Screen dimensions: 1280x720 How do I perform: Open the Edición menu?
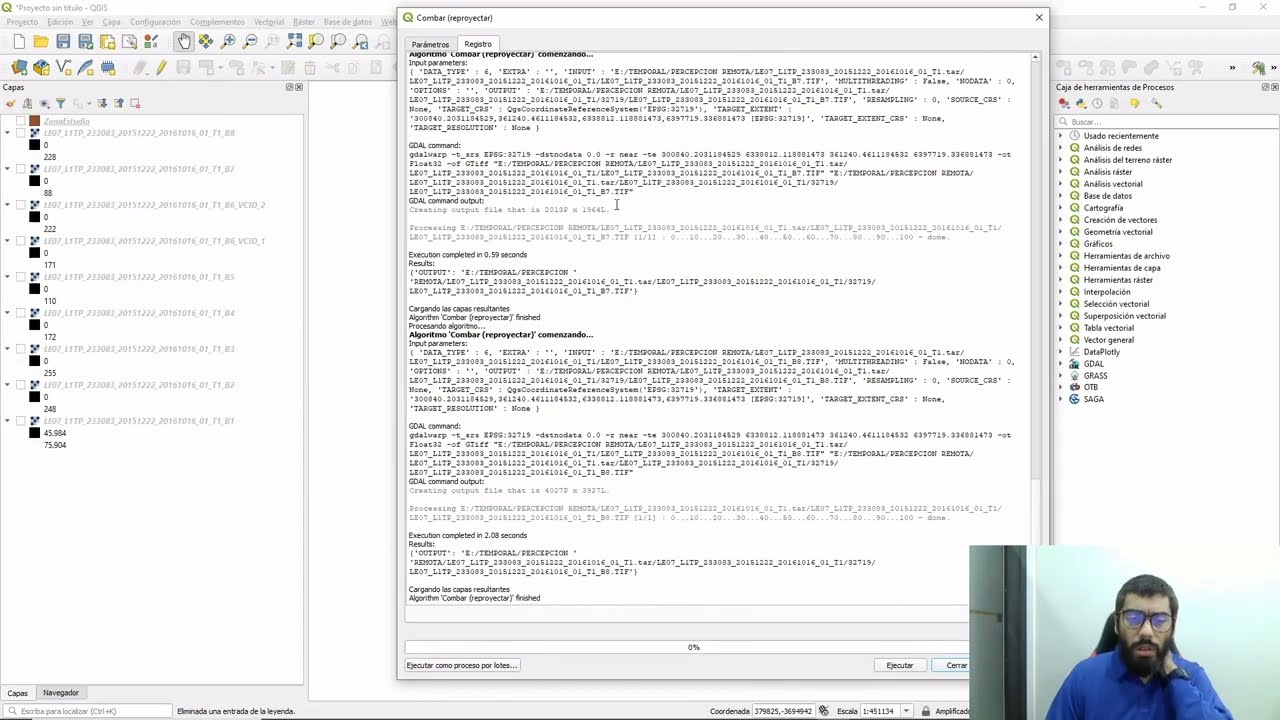tap(60, 21)
